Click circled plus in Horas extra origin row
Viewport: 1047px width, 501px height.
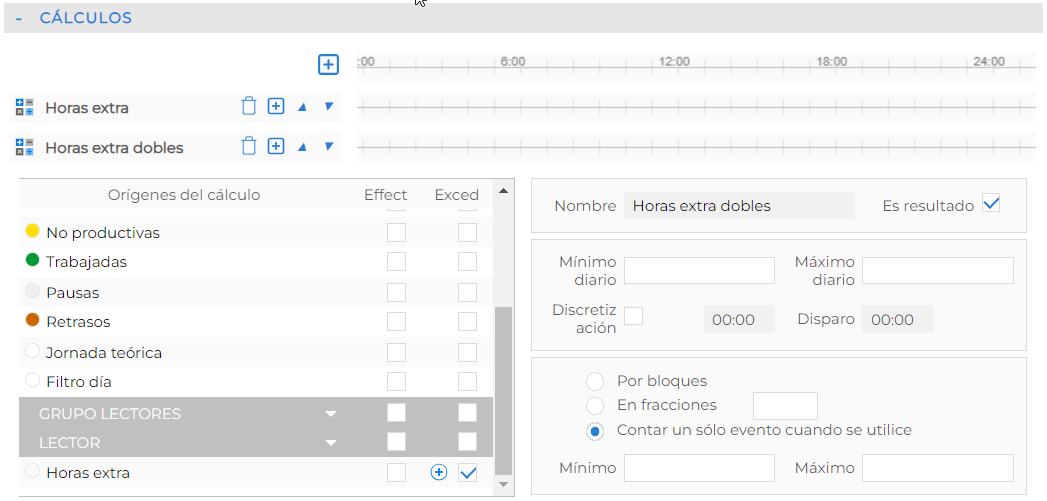pyautogui.click(x=438, y=473)
